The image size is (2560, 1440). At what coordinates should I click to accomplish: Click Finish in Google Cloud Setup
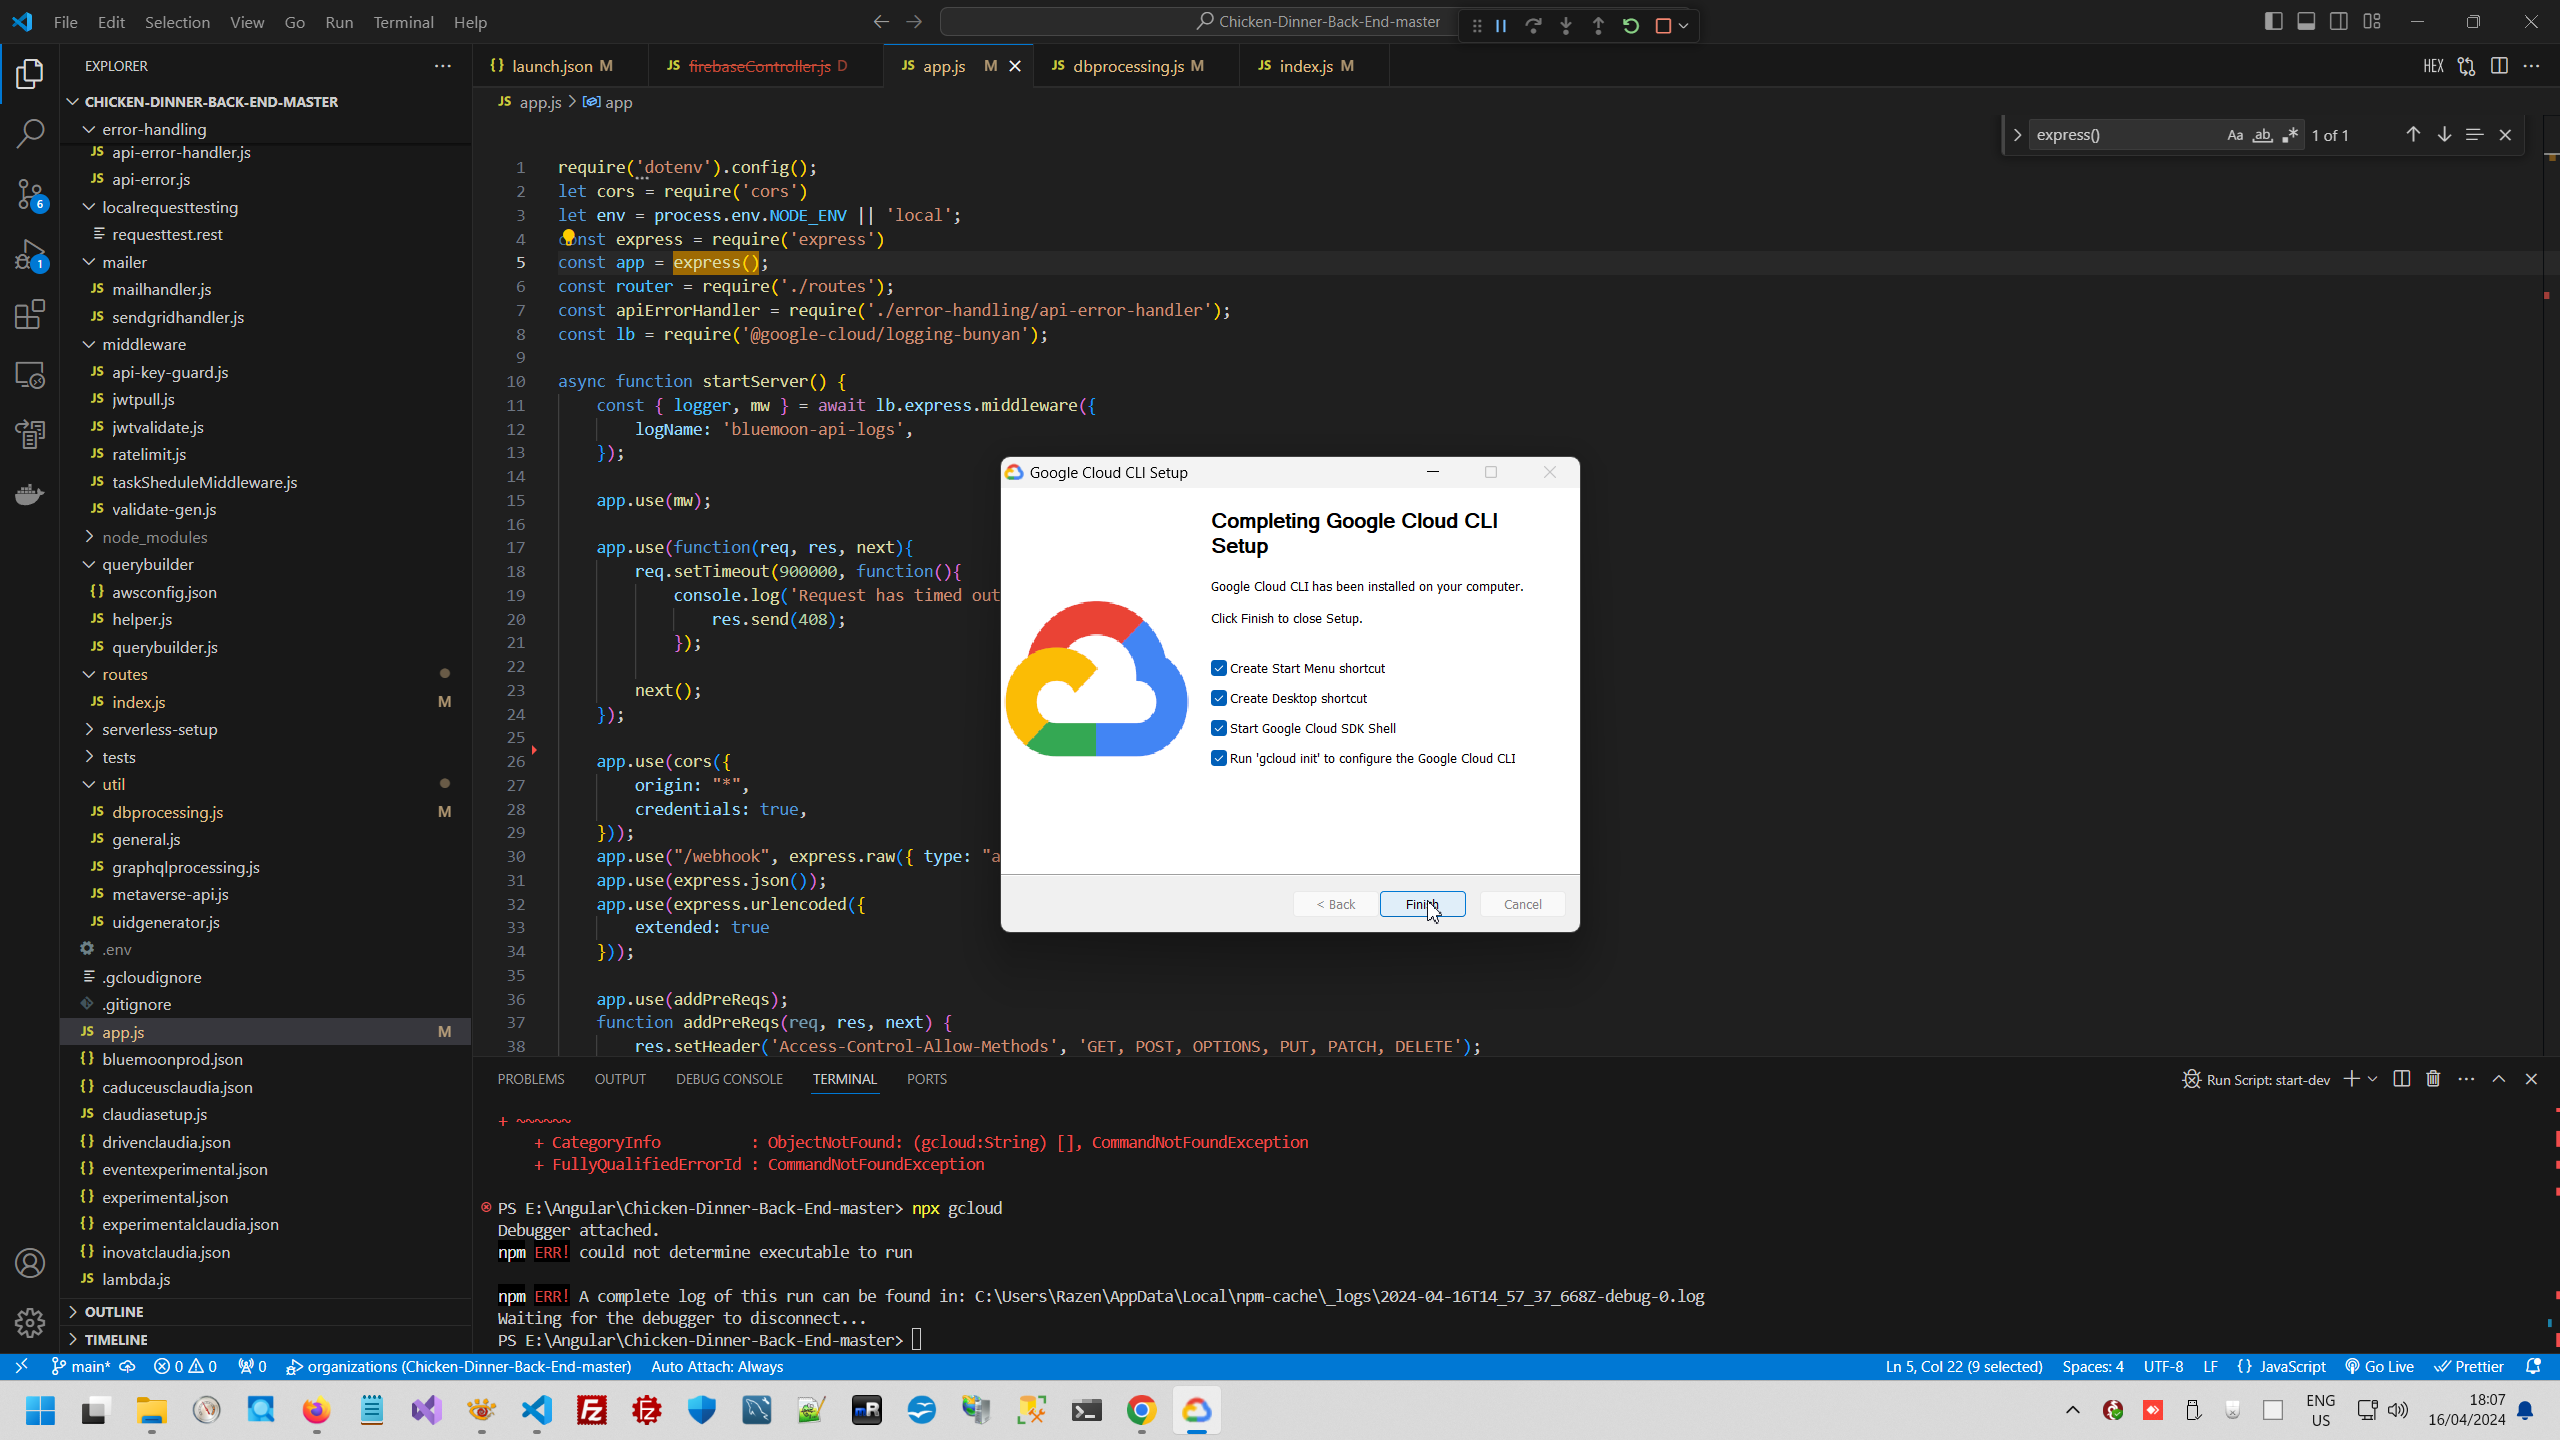pos(1422,904)
